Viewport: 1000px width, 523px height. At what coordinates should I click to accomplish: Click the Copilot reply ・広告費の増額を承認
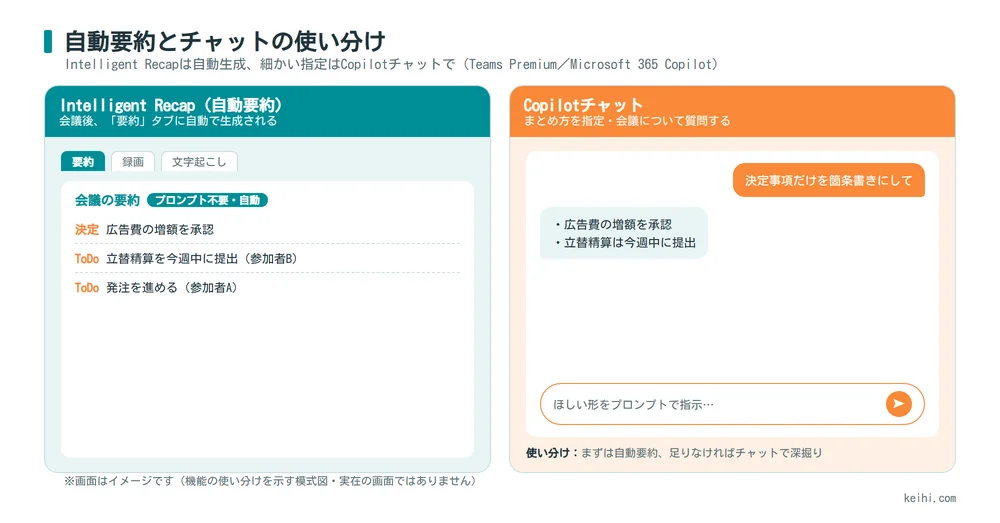[x=612, y=225]
